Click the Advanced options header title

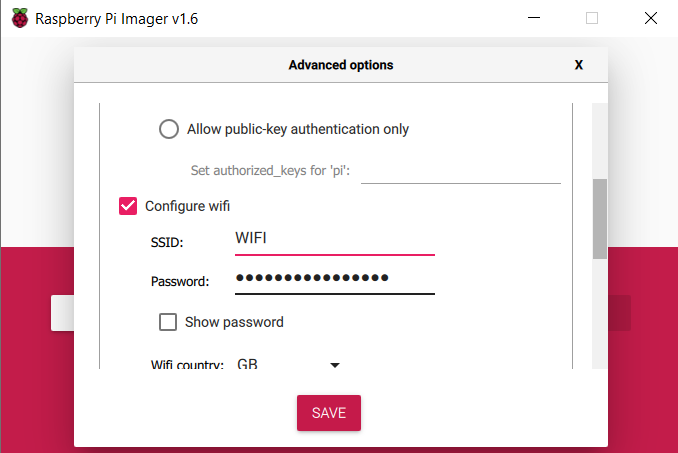[x=341, y=65]
